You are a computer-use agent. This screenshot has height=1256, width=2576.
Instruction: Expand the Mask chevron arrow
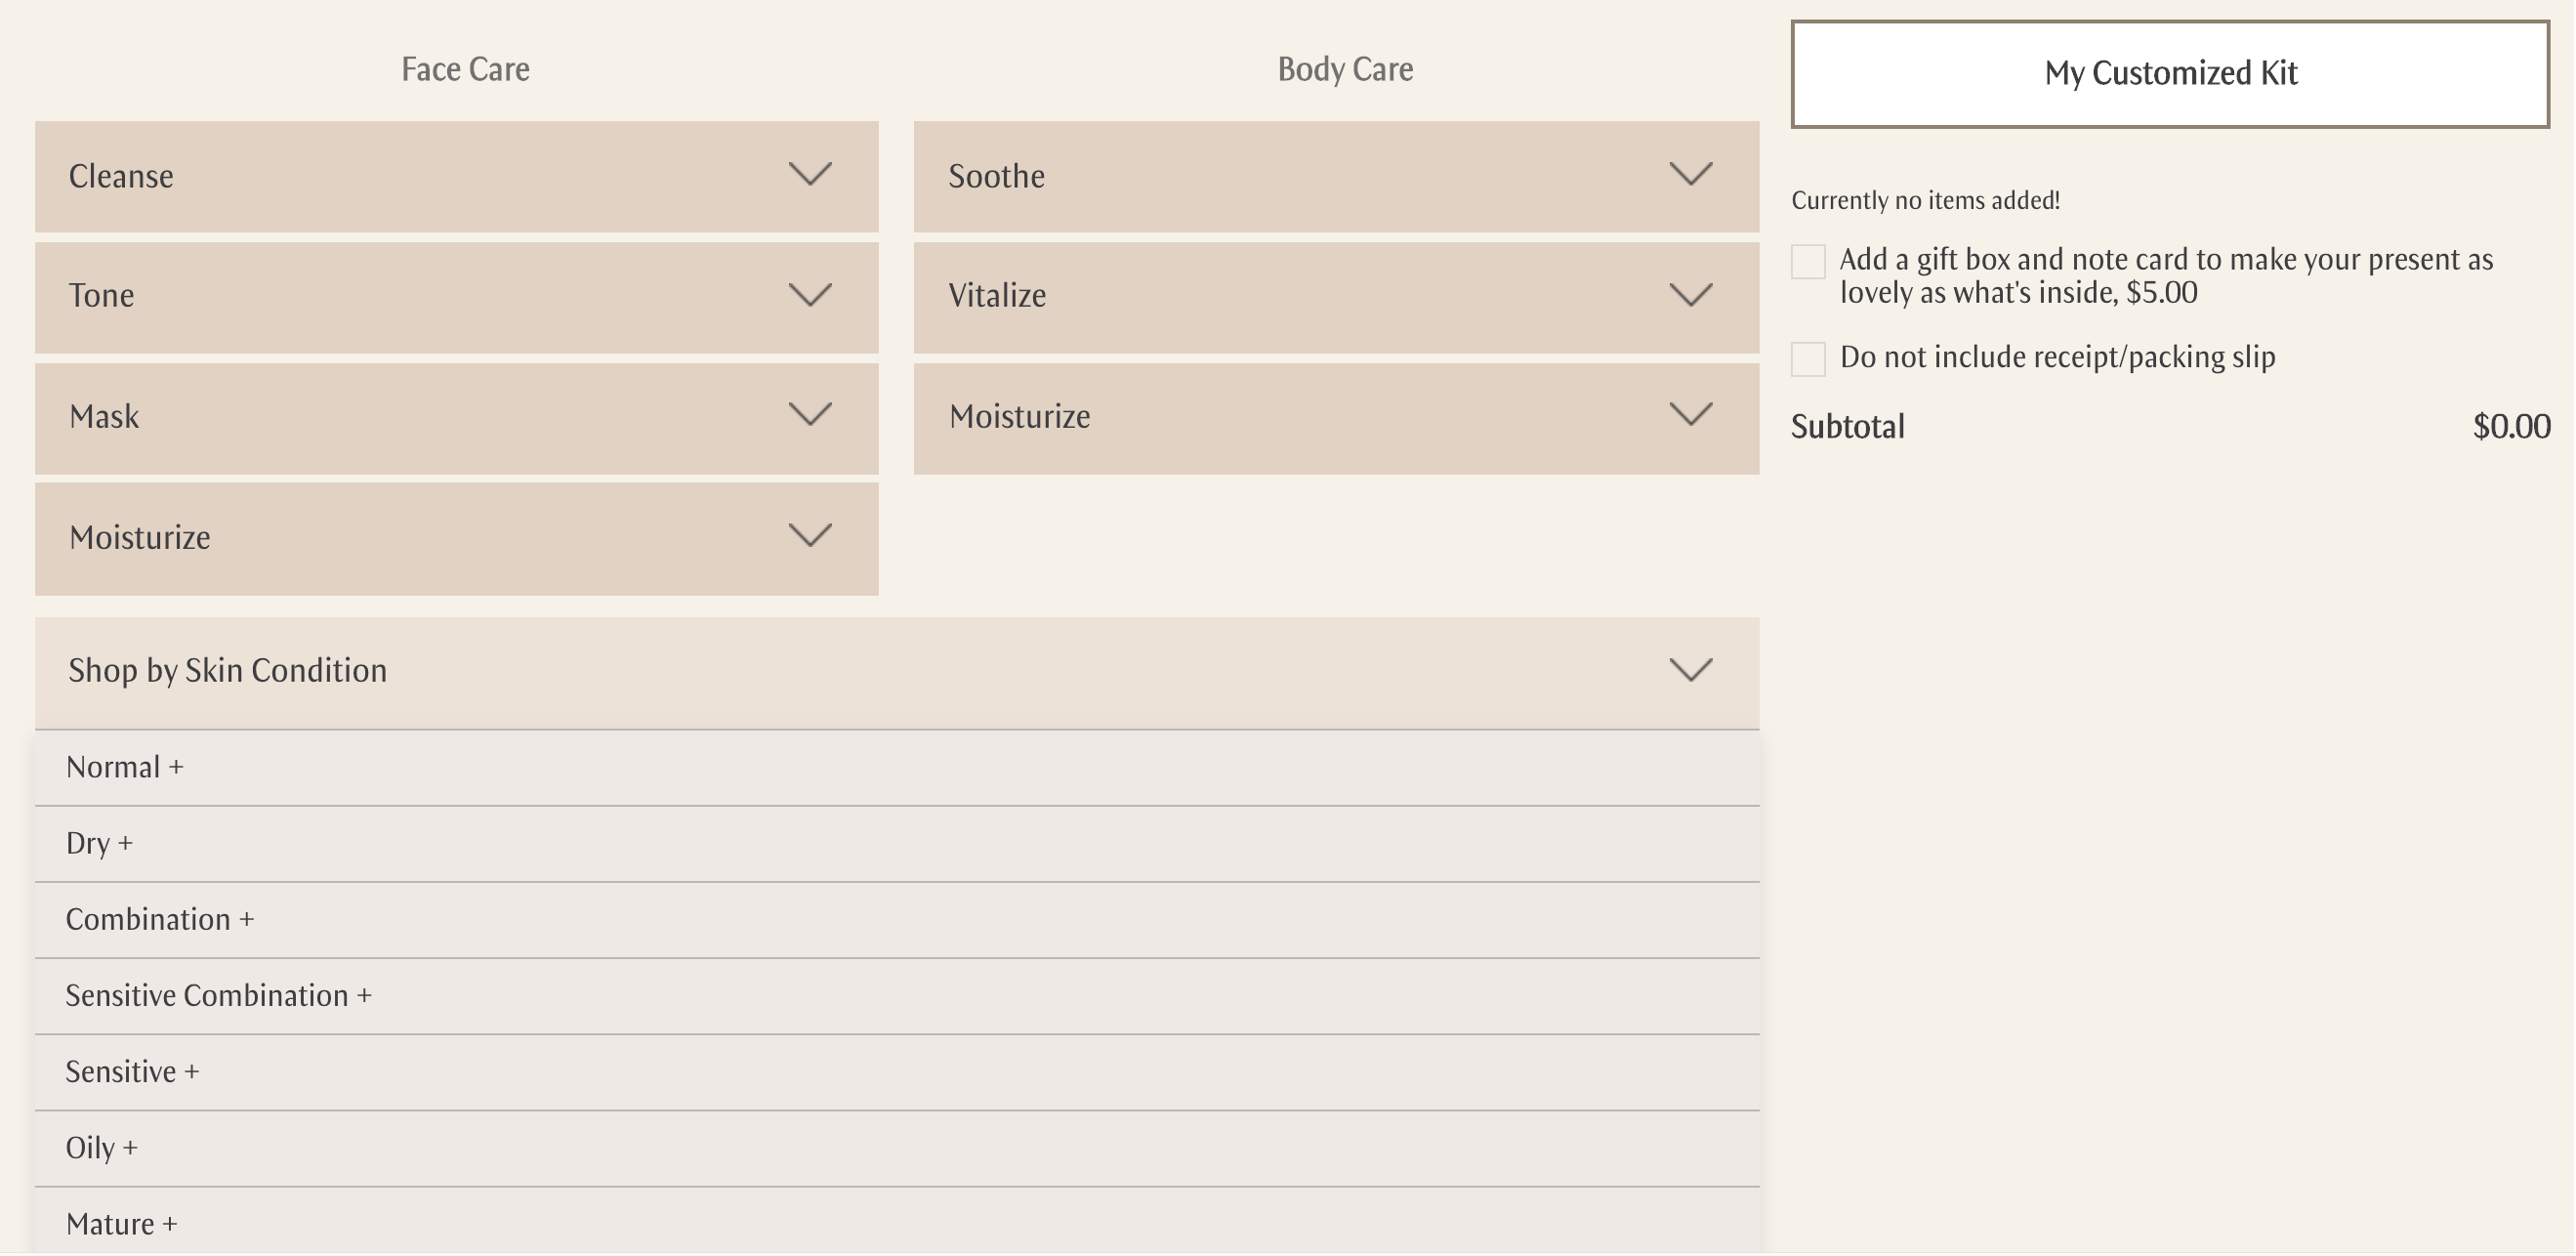810,414
